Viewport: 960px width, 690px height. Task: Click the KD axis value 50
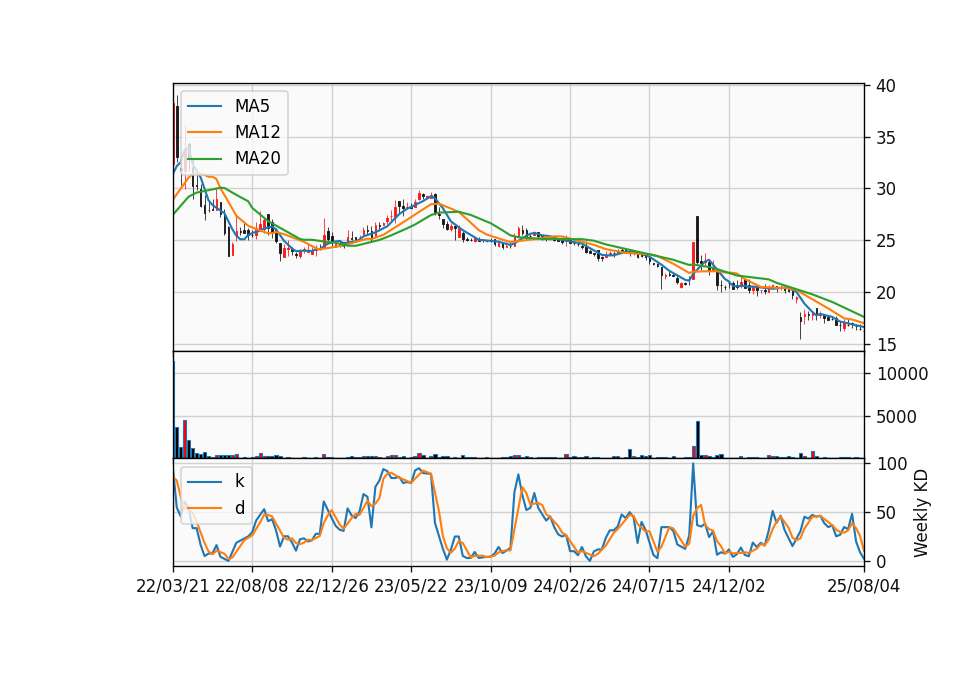coord(886,512)
